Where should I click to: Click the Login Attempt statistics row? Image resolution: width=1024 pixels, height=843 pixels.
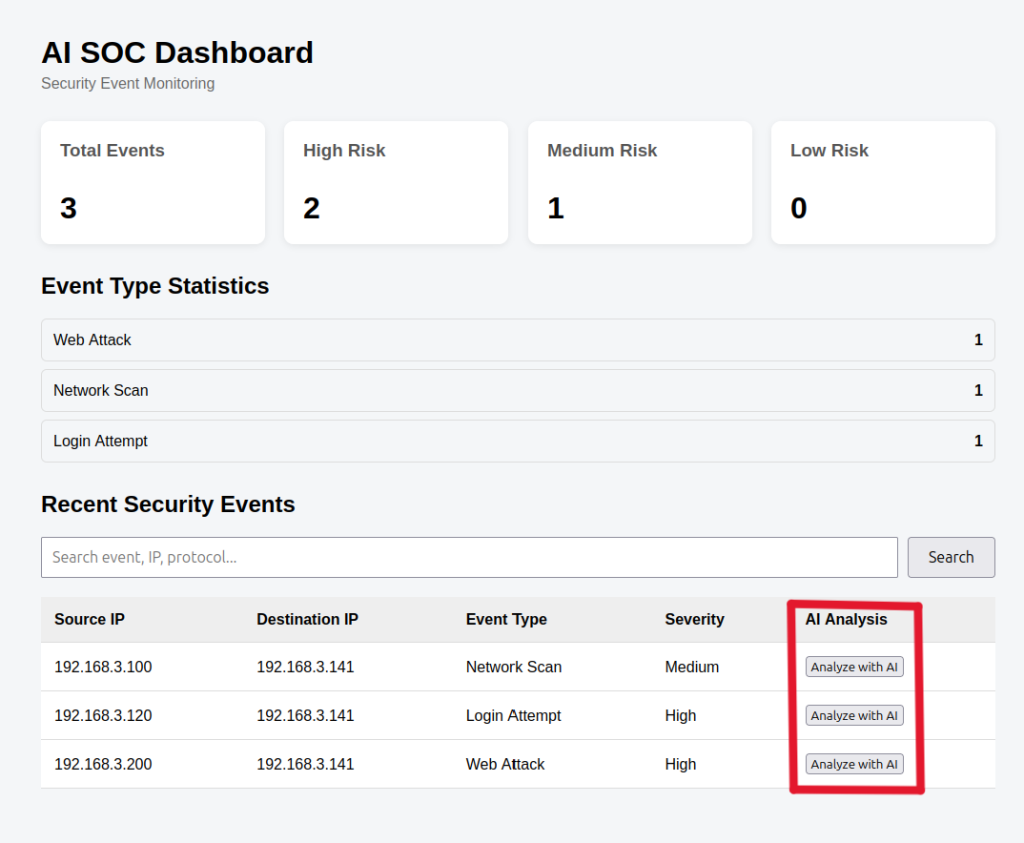pos(518,441)
